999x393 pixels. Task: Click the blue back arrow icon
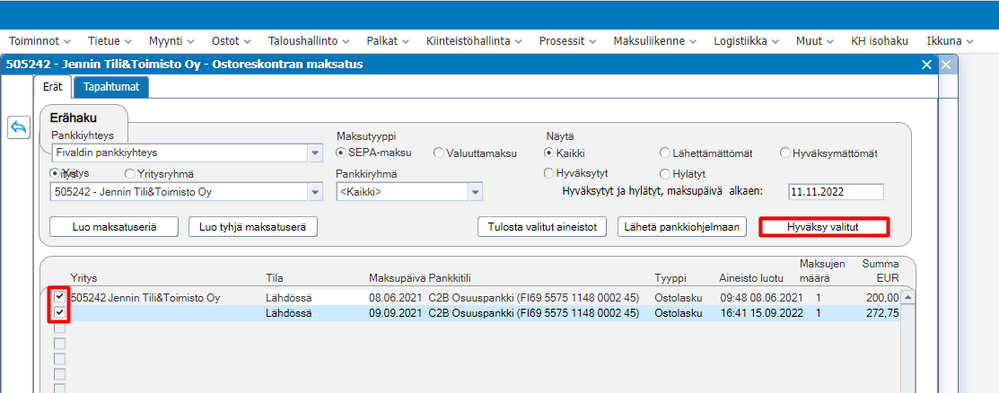click(18, 127)
